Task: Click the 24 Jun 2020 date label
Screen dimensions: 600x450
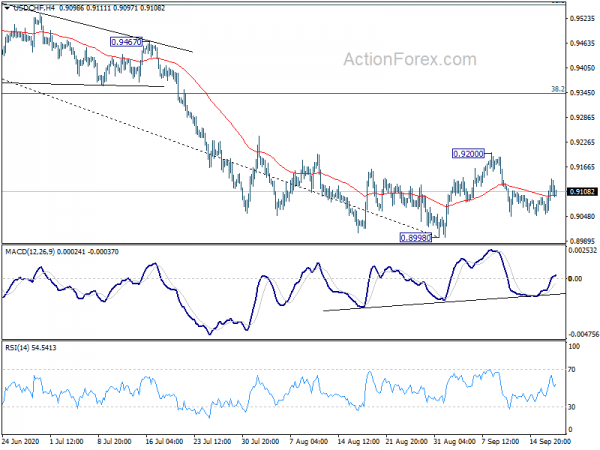Action: click(21, 441)
